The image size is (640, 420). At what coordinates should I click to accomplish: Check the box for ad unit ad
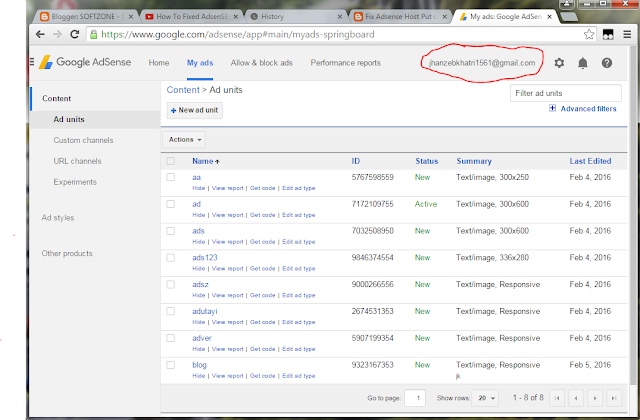click(171, 204)
